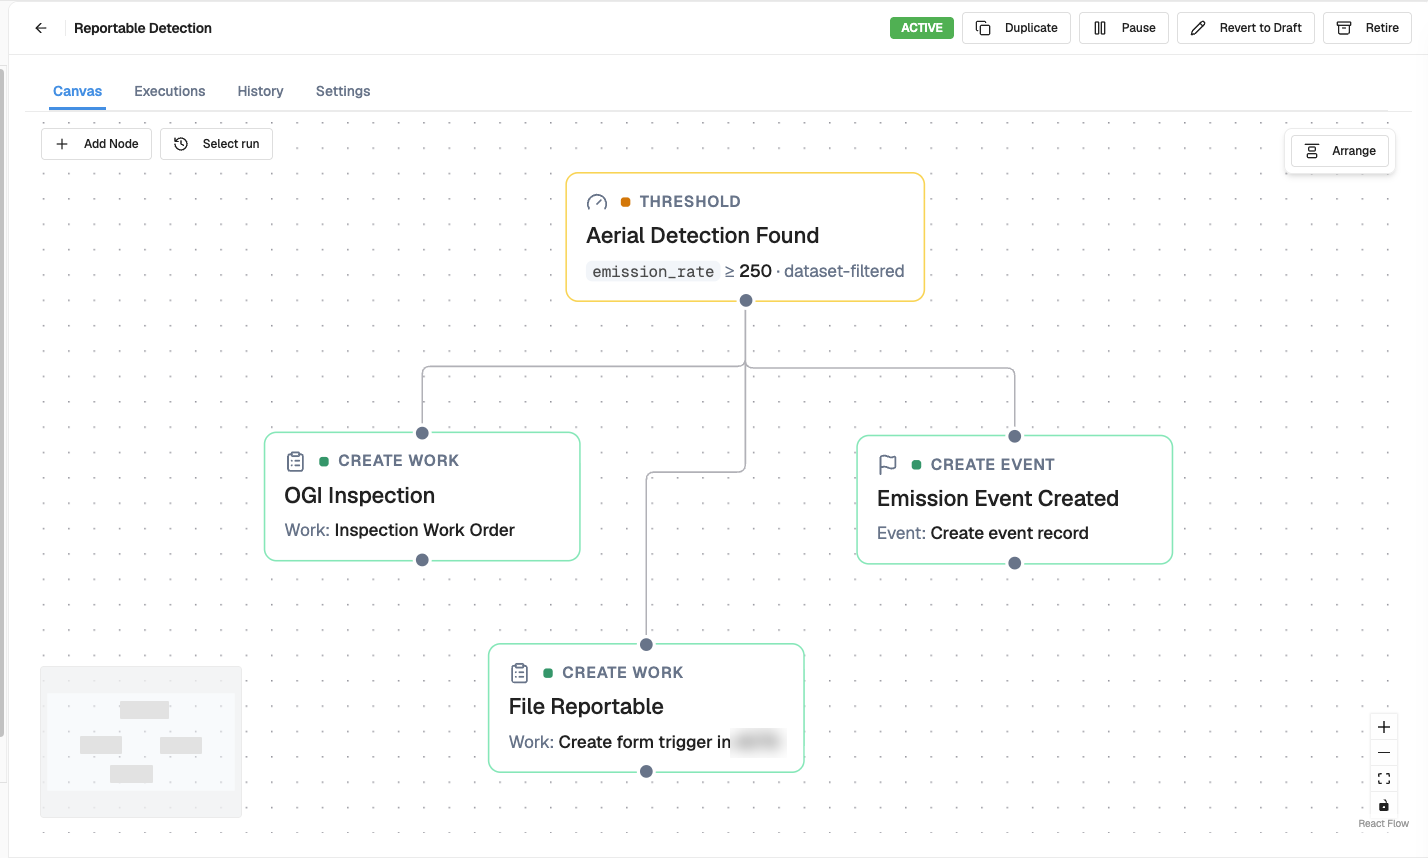This screenshot has height=858, width=1428.
Task: Click the fit view icon
Action: coord(1384,779)
